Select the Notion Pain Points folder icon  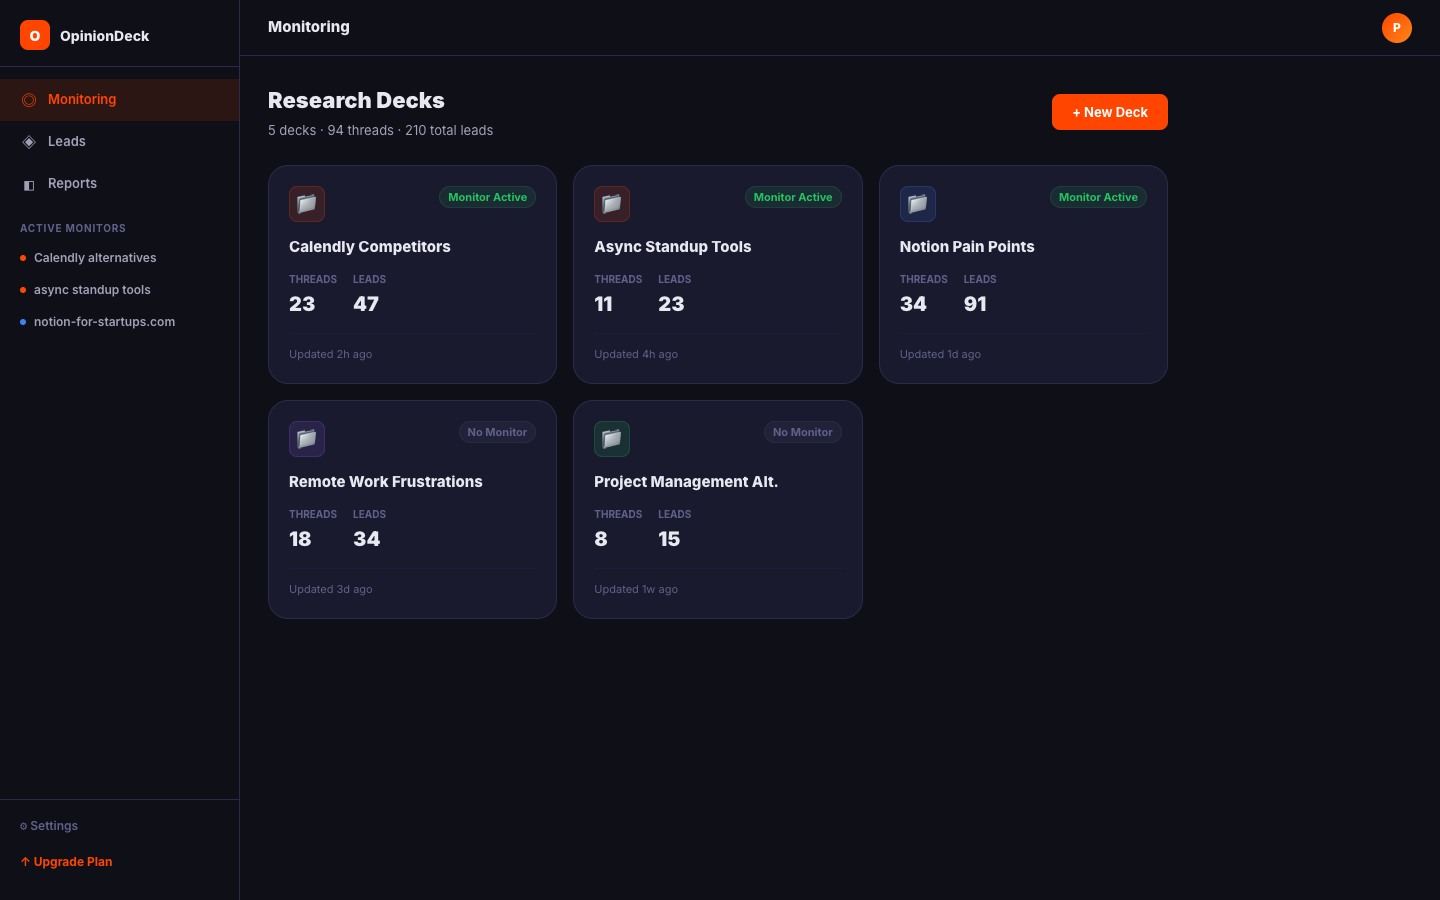(x=917, y=204)
